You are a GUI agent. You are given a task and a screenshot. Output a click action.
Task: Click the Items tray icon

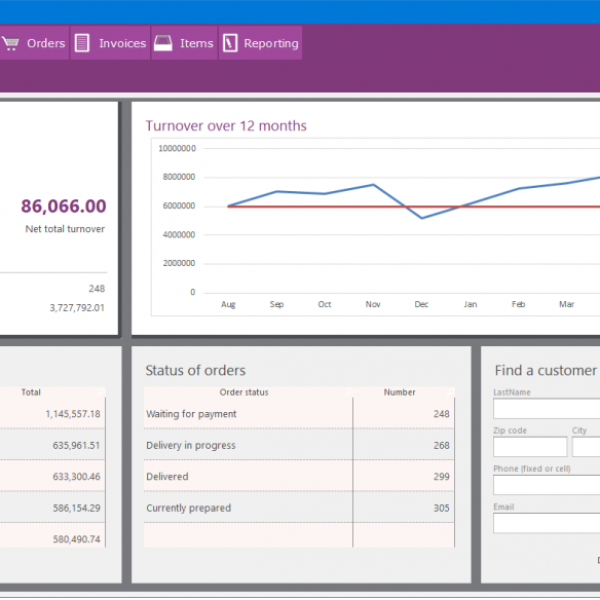[163, 43]
